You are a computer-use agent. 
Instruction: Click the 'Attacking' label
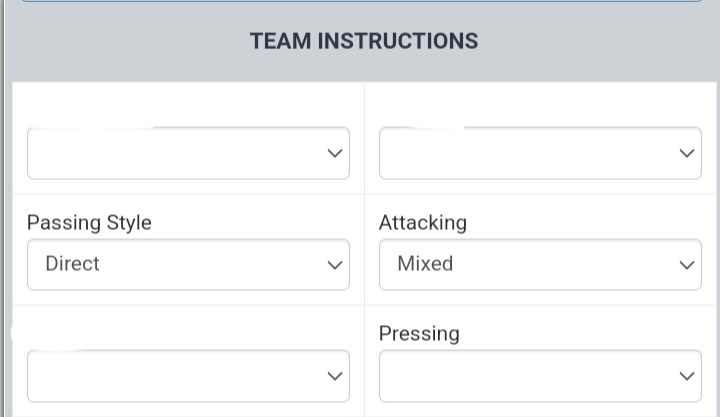click(x=422, y=222)
